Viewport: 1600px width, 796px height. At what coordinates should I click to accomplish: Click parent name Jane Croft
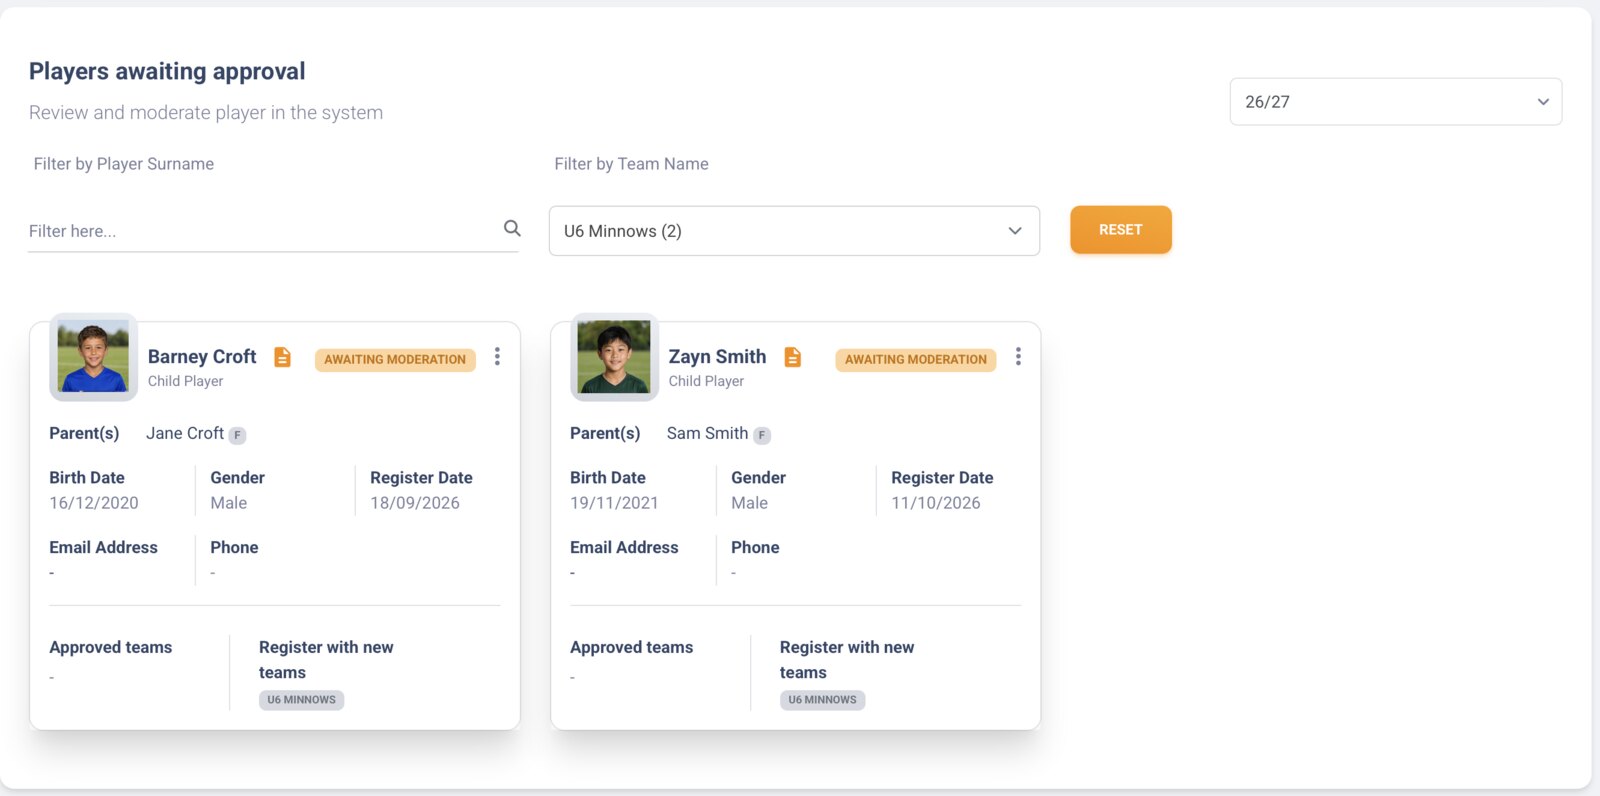point(185,433)
